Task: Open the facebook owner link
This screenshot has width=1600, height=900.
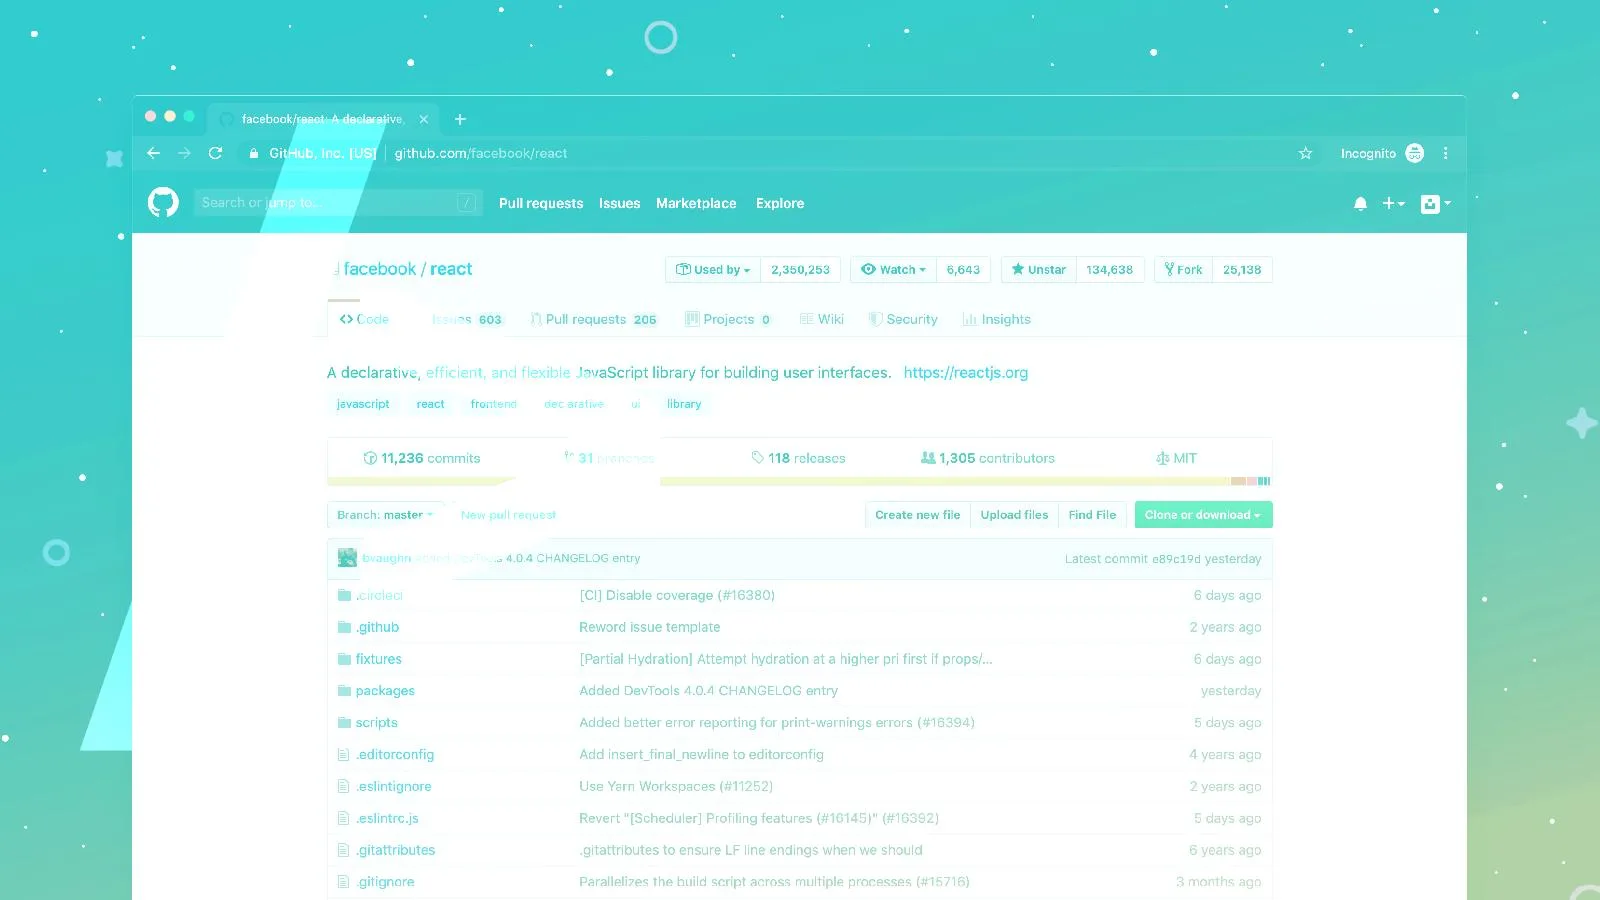Action: [380, 269]
